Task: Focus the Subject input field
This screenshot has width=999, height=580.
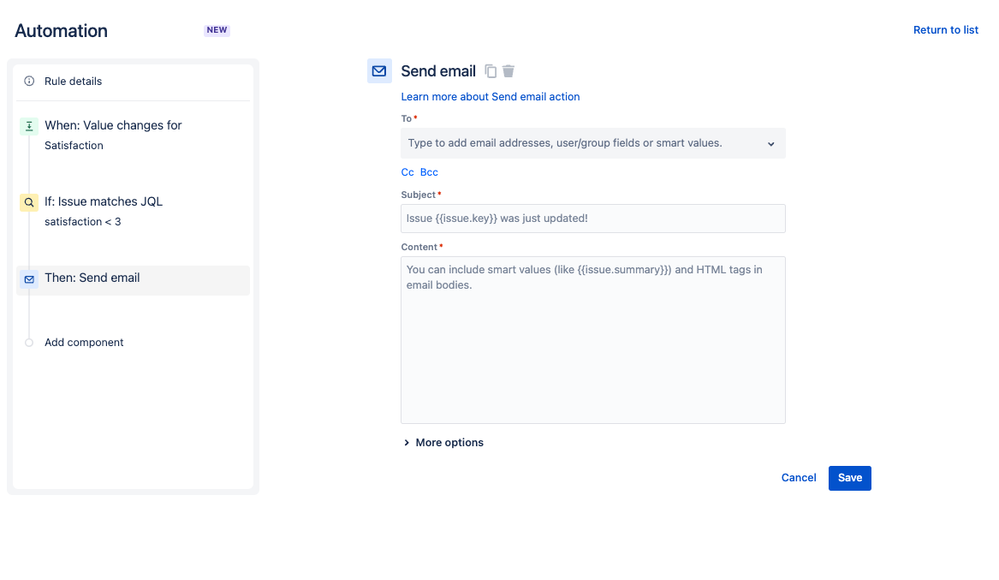Action: [593, 219]
